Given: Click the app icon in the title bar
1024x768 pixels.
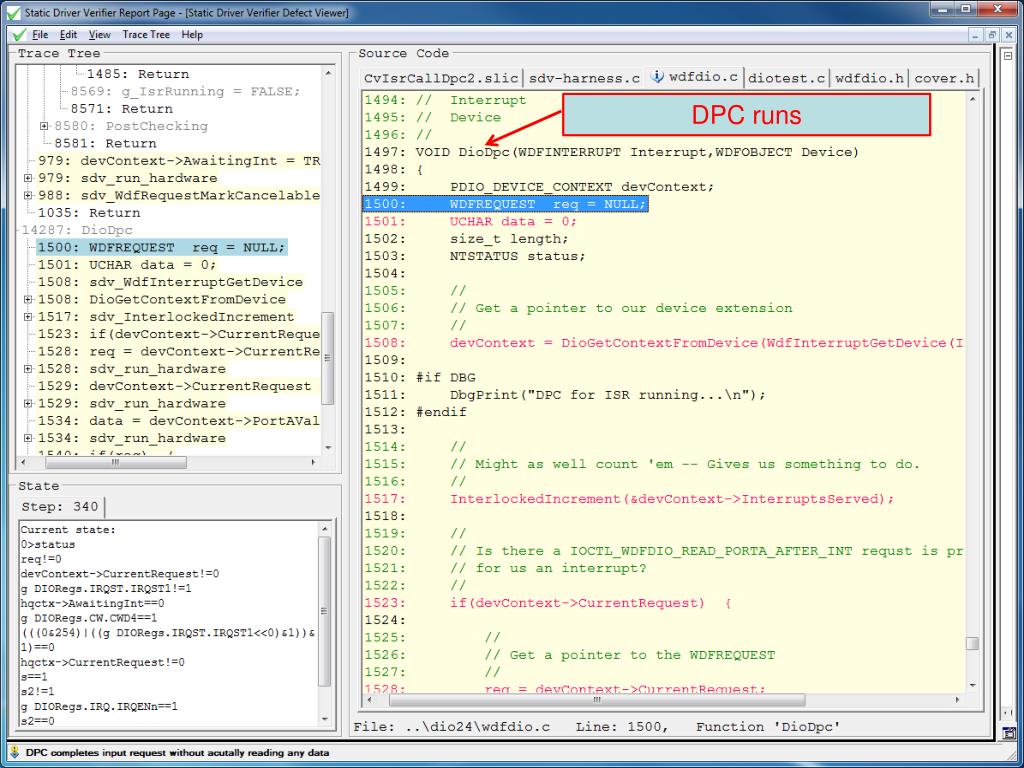Looking at the screenshot, I should pyautogui.click(x=13, y=12).
